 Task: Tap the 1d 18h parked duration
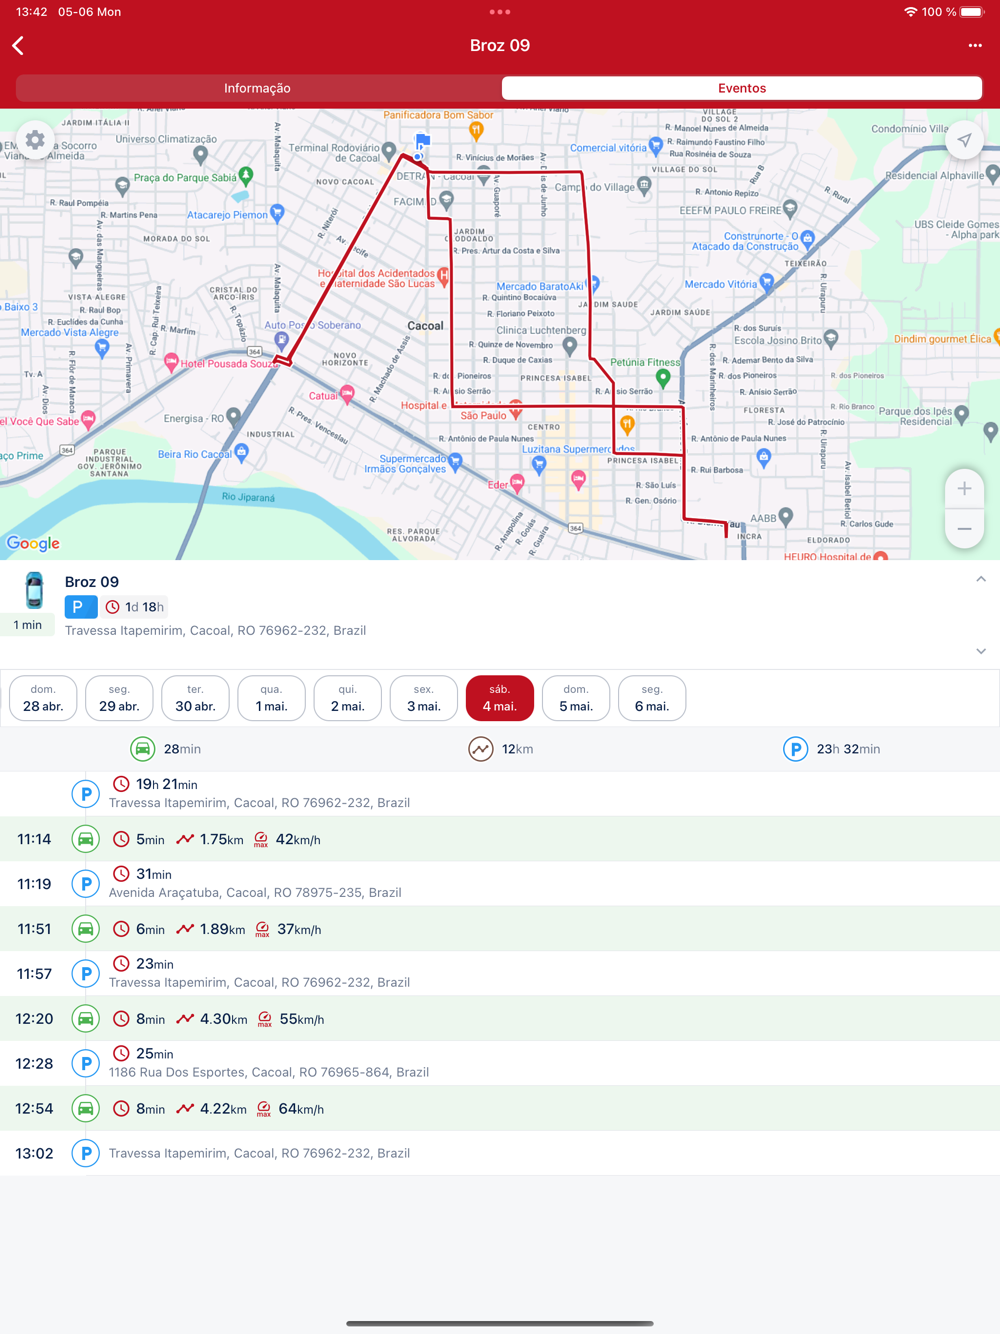(144, 607)
